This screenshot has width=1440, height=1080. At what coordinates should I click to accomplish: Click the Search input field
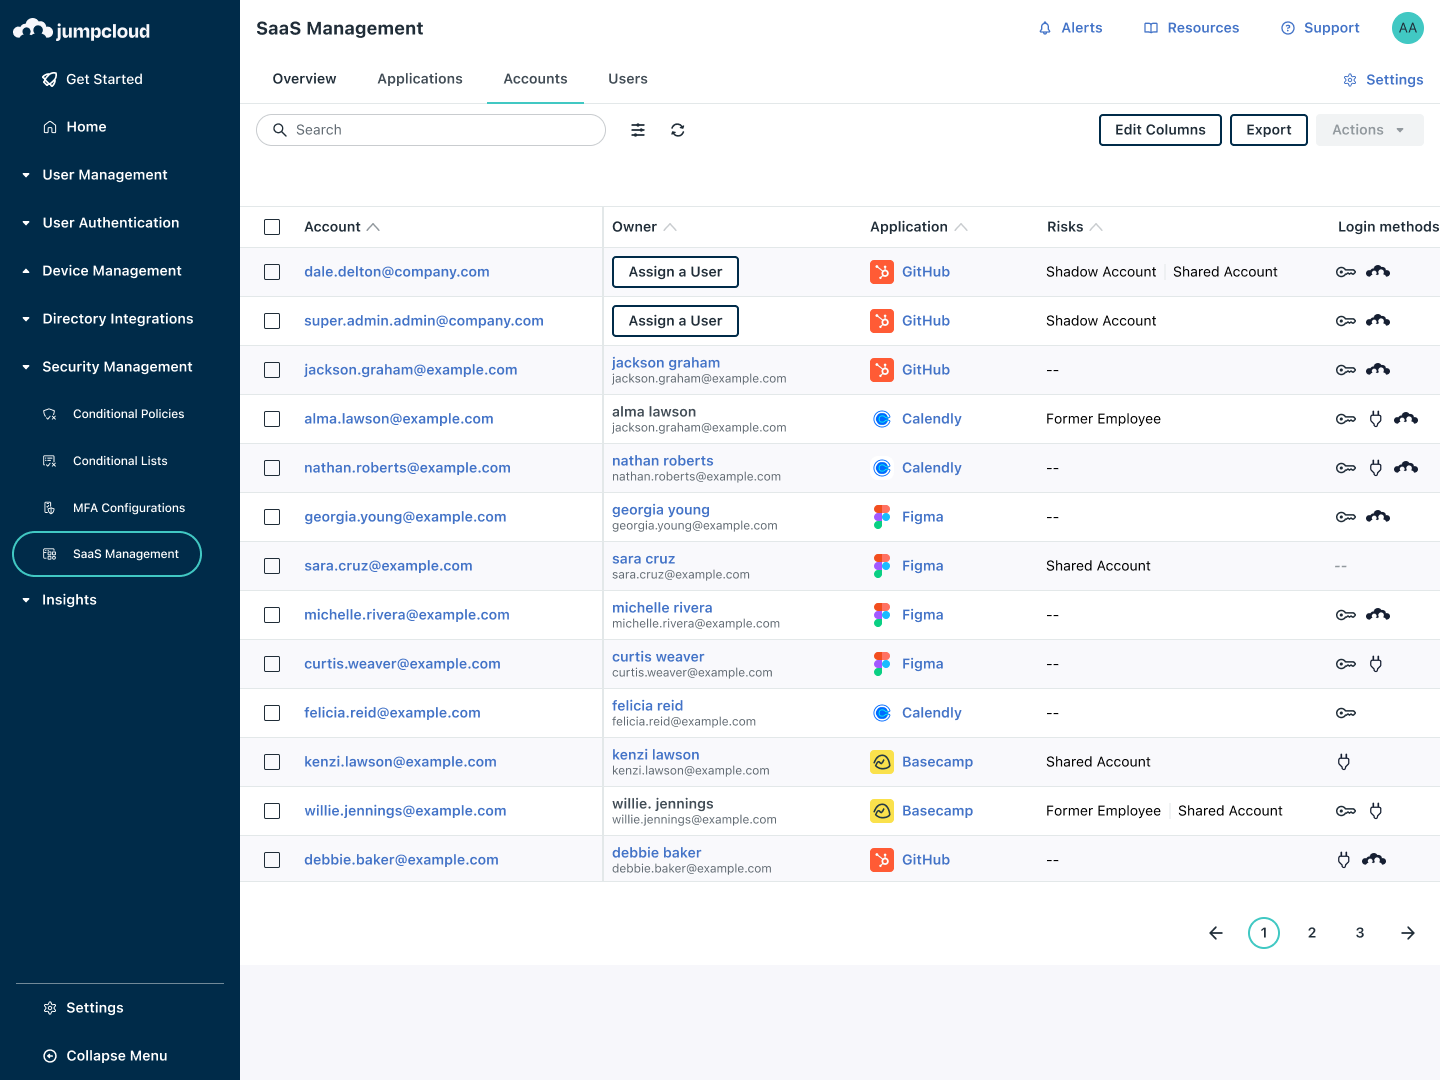tap(431, 130)
